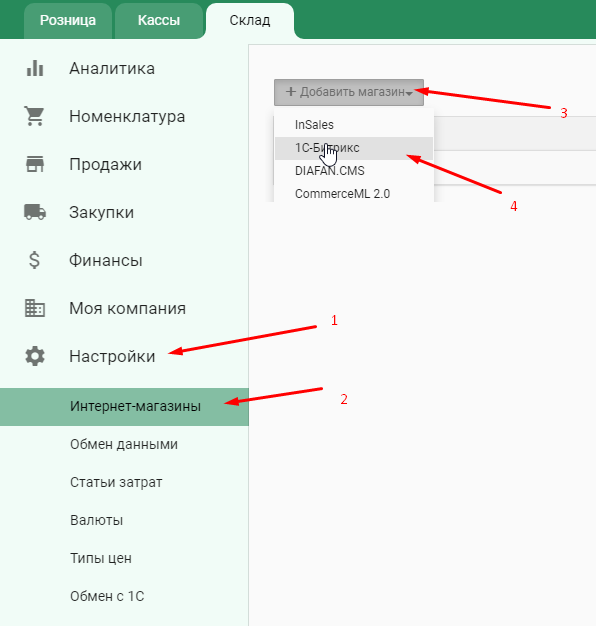Switch to the Розница tab
596x626 pixels.
point(68,21)
